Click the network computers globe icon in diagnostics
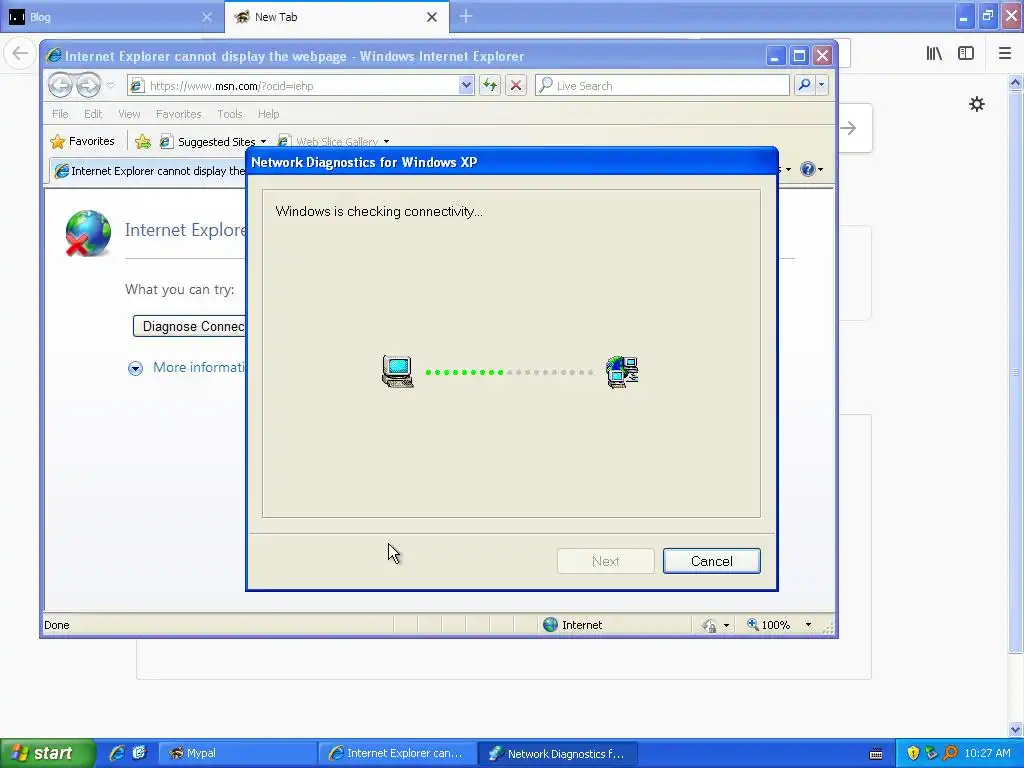Image resolution: width=1024 pixels, height=768 pixels. (622, 372)
